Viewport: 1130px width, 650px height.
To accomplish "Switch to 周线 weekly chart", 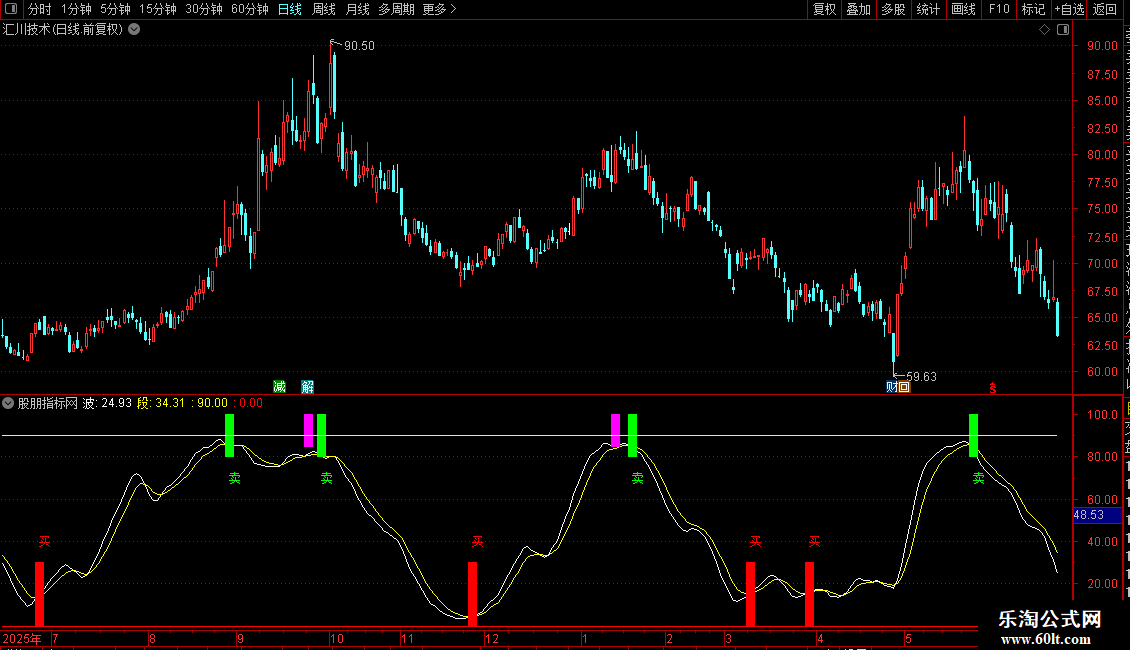I will coord(324,9).
